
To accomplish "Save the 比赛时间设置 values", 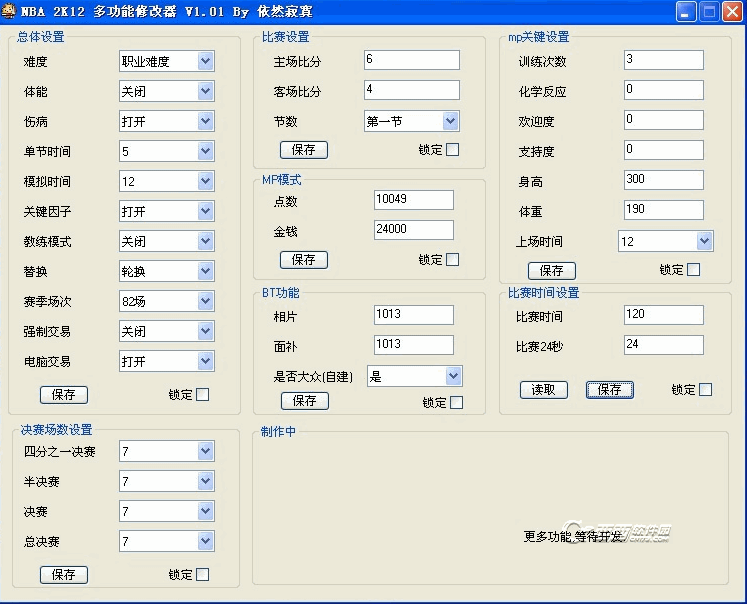I will (x=610, y=390).
